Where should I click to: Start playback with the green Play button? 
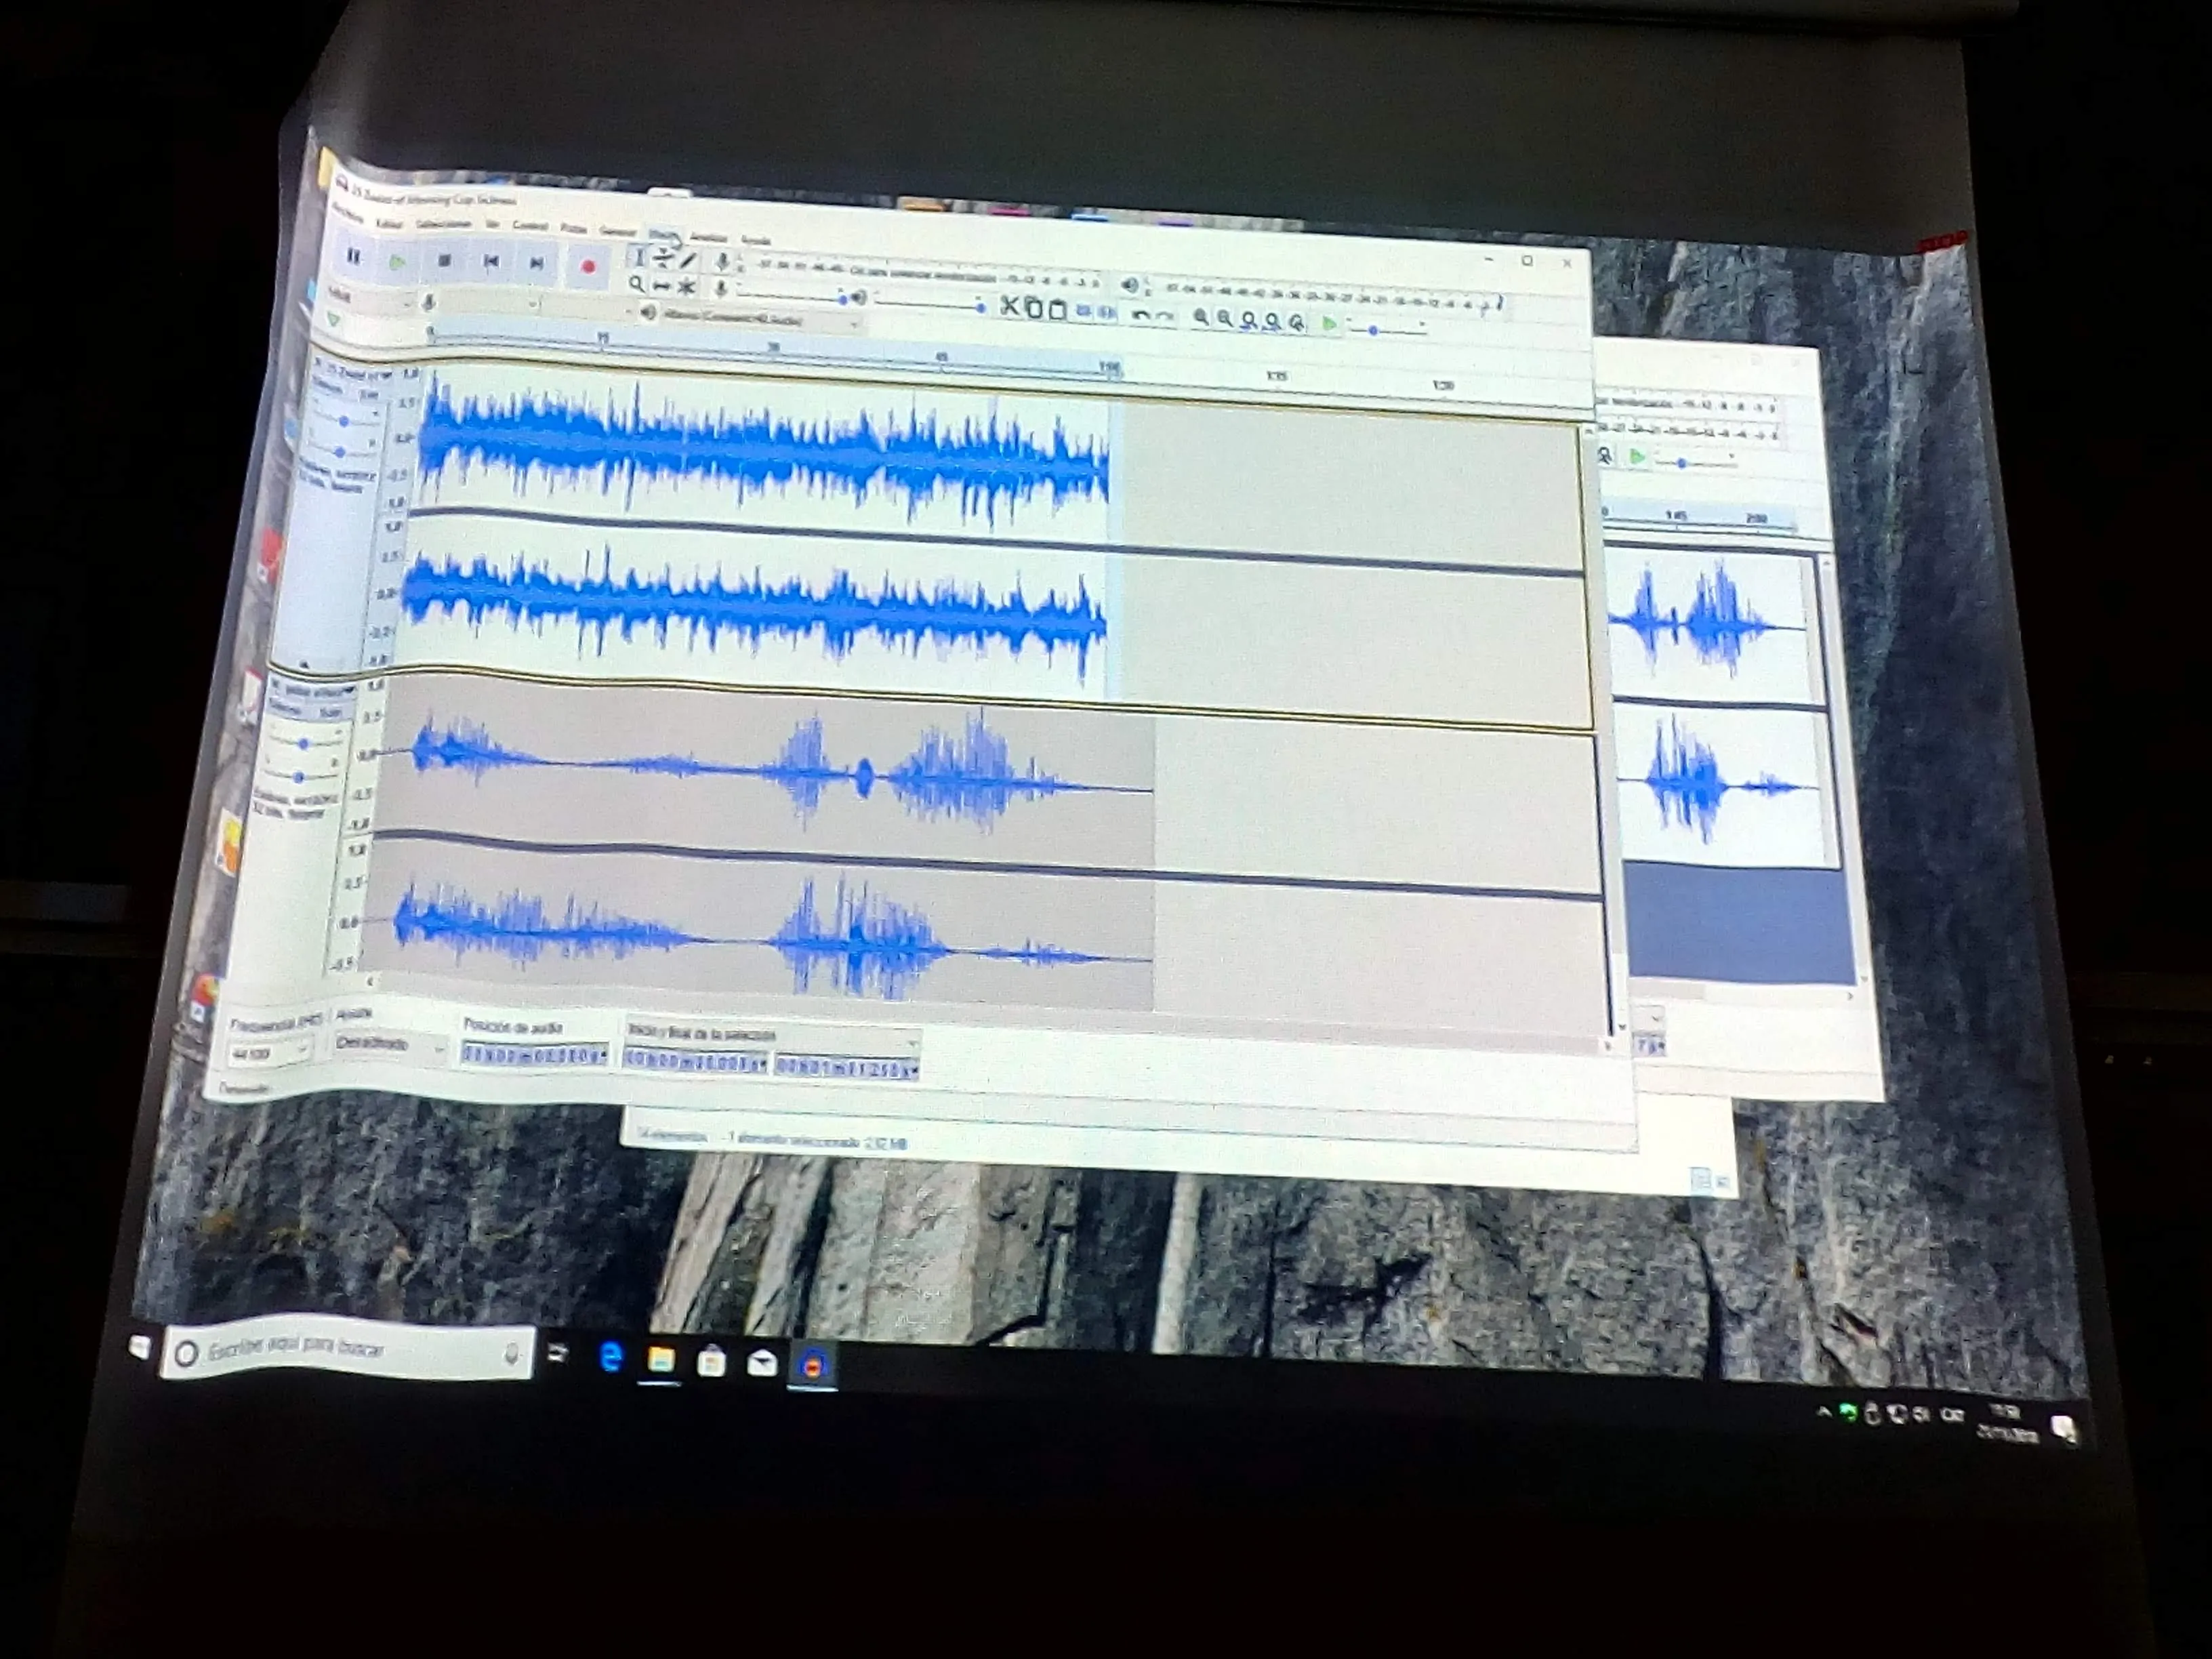coord(397,263)
